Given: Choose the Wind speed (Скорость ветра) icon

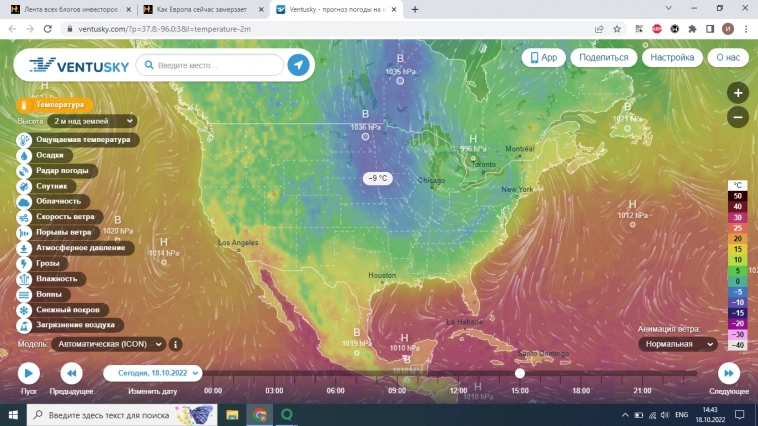Looking at the screenshot, I should [24, 217].
